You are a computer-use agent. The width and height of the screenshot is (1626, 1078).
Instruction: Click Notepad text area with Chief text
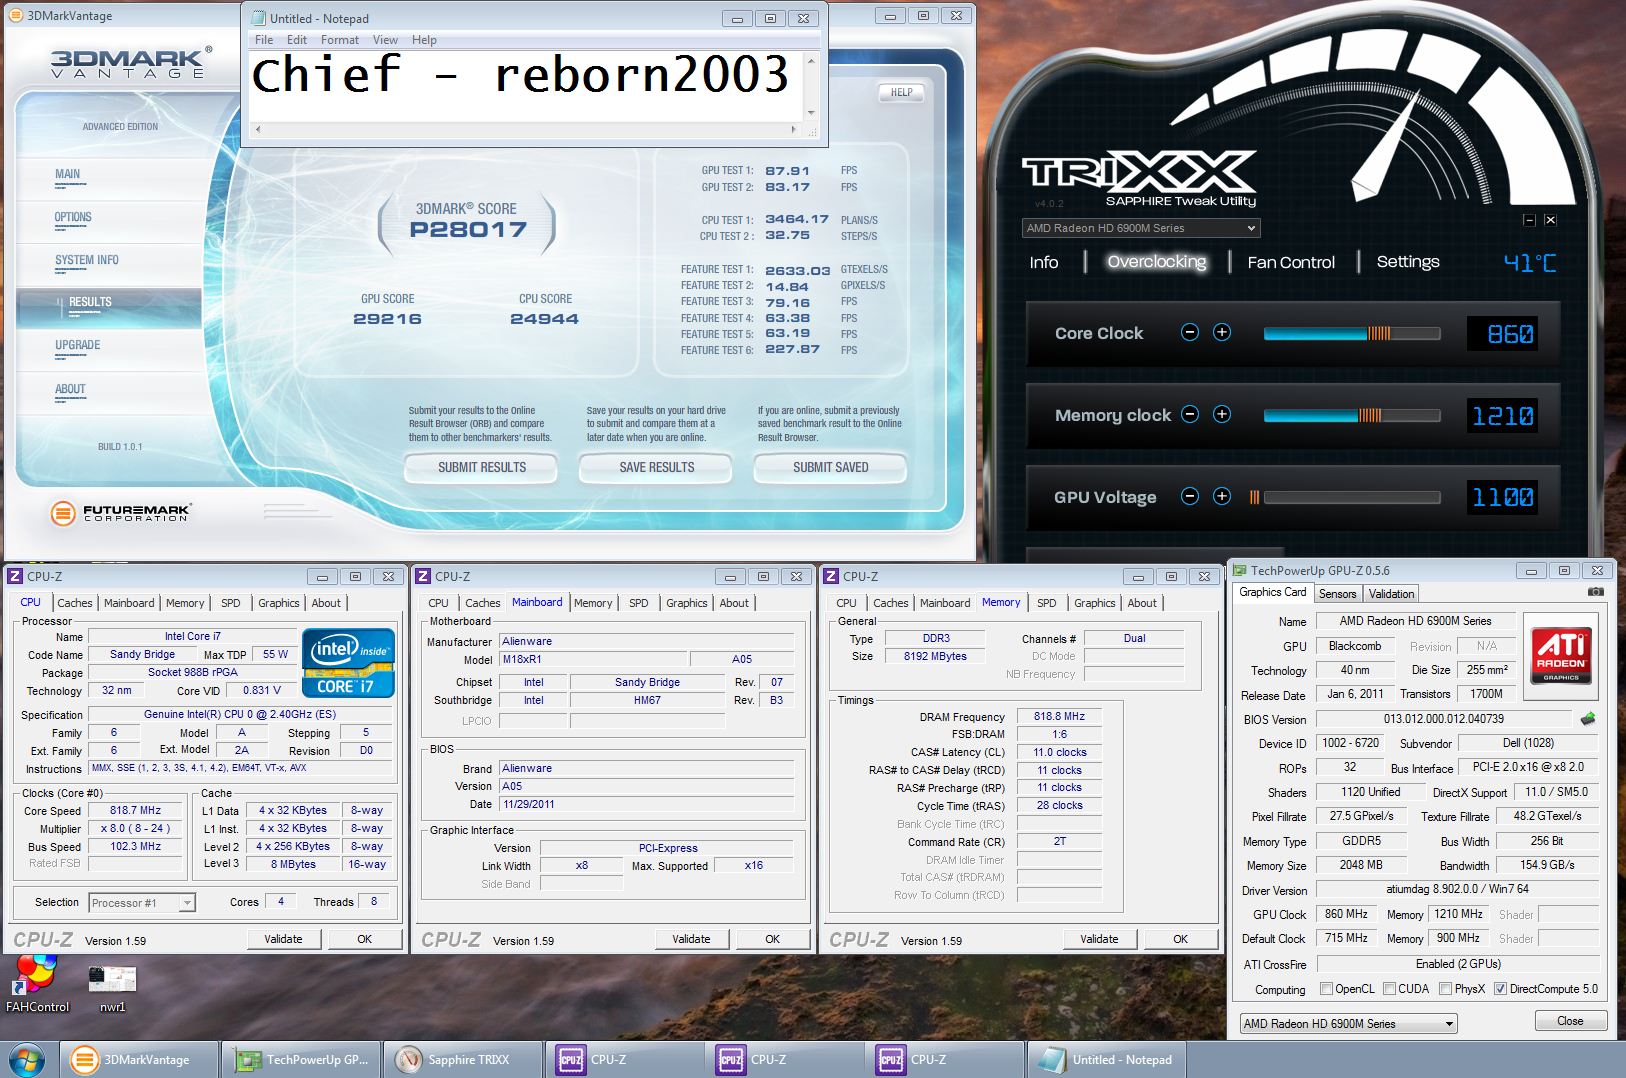tap(525, 85)
